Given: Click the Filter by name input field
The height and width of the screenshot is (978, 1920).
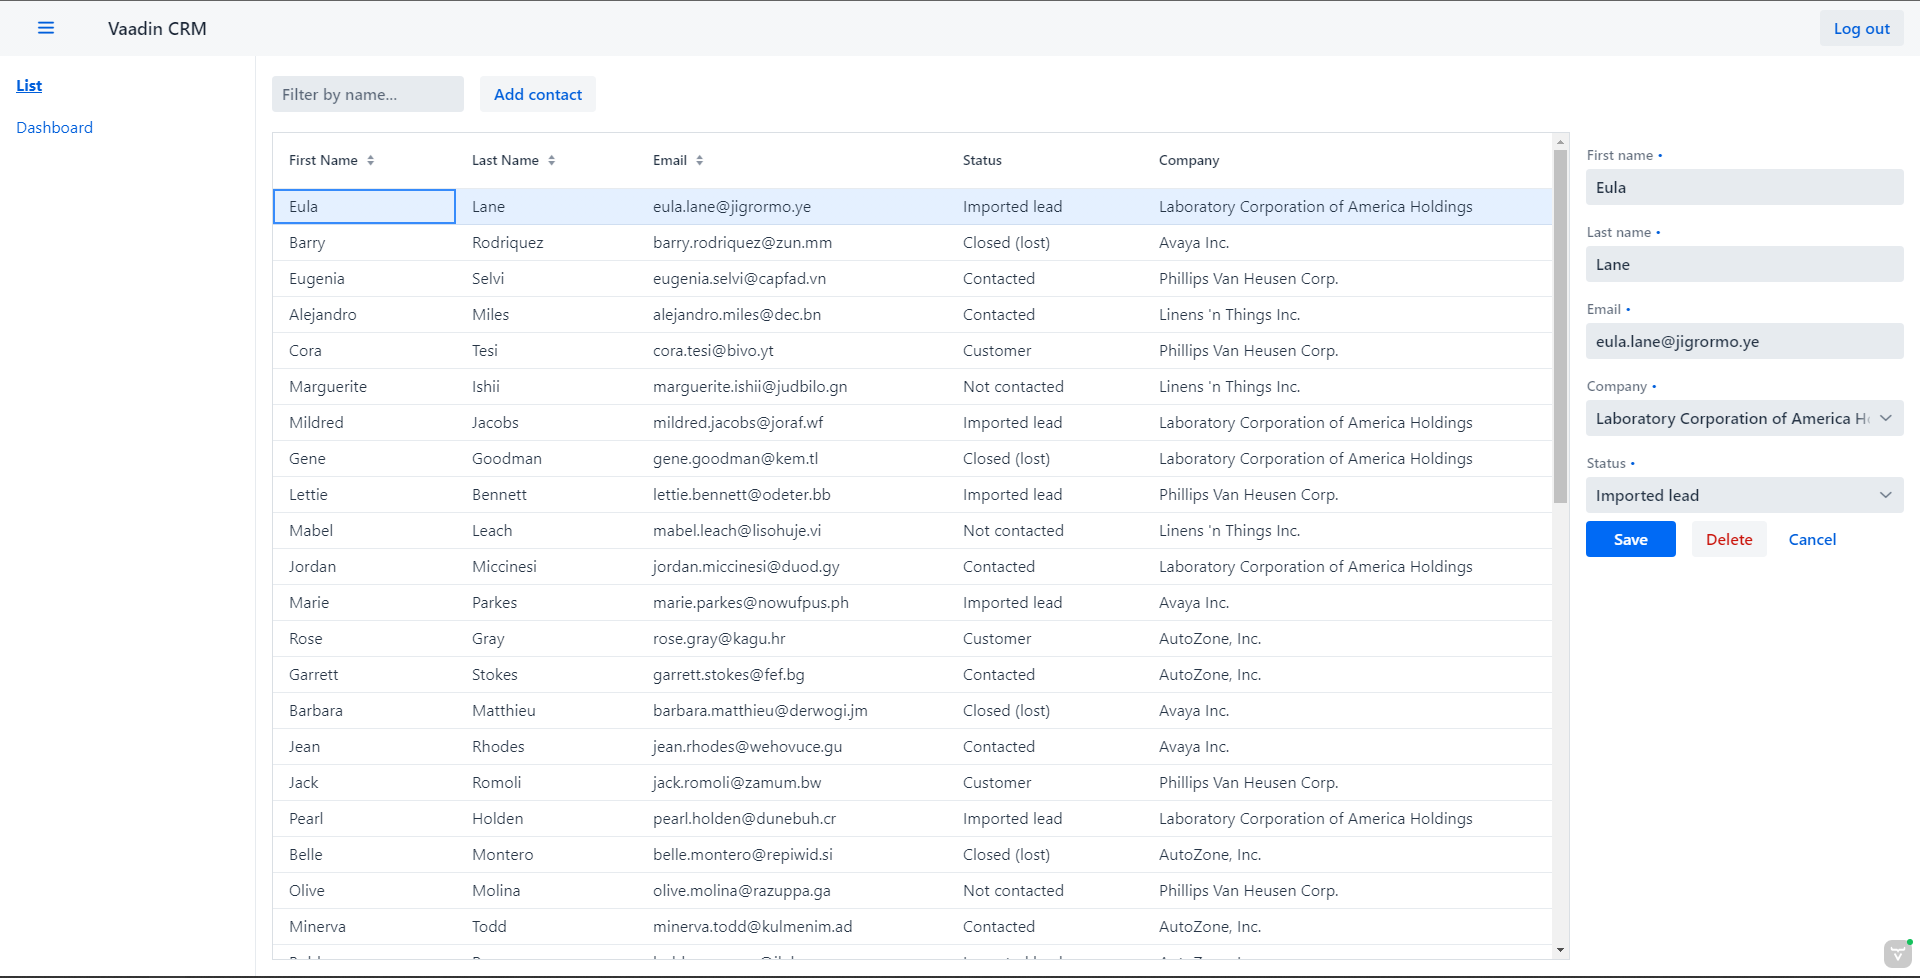Looking at the screenshot, I should [x=367, y=93].
